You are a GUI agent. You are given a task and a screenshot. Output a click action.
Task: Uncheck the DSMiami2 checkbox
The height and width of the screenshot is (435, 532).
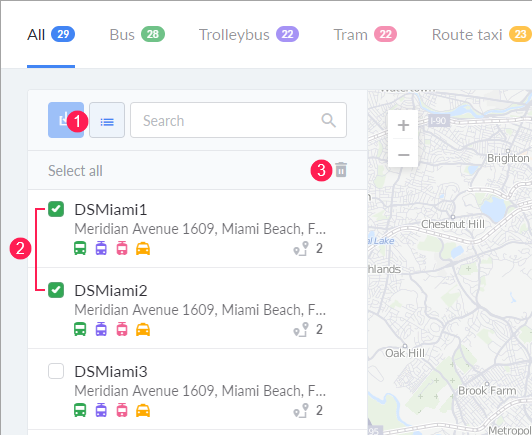(x=56, y=290)
